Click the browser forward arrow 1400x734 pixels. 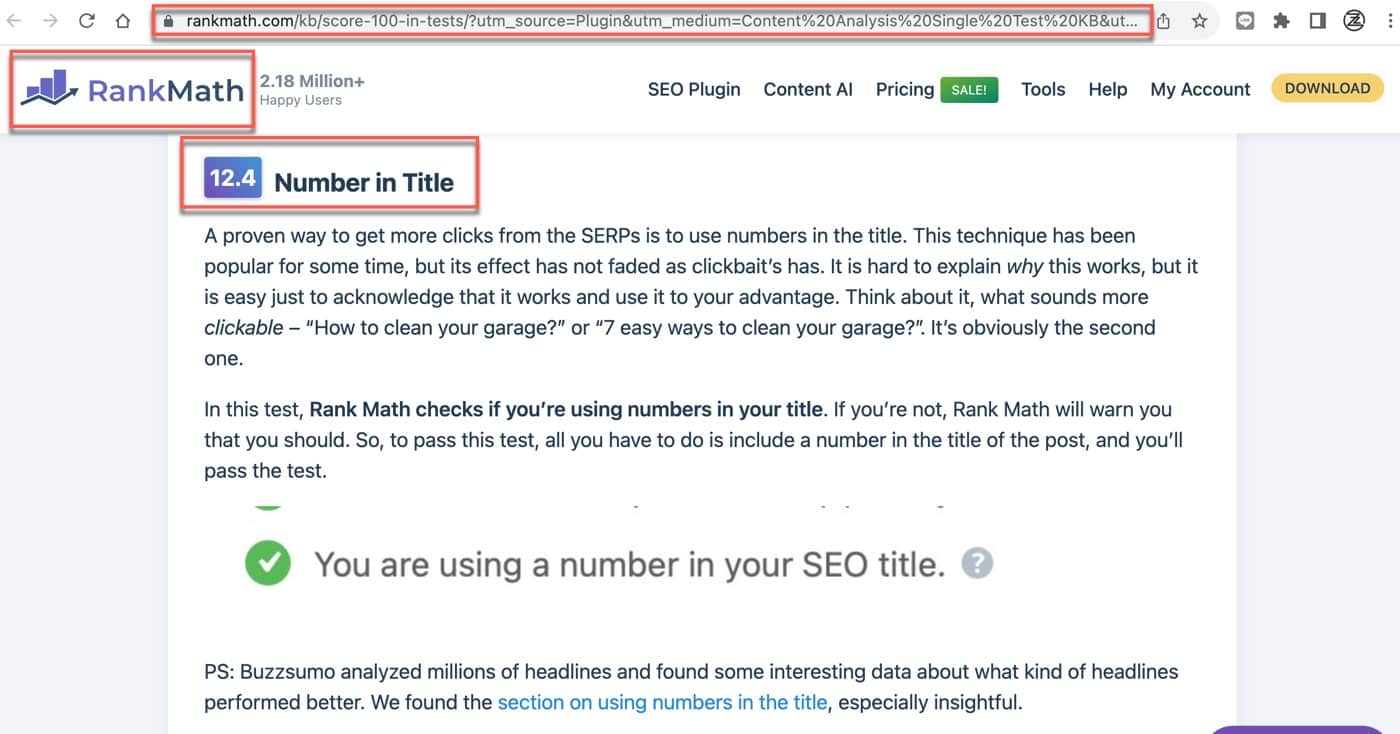tap(50, 20)
